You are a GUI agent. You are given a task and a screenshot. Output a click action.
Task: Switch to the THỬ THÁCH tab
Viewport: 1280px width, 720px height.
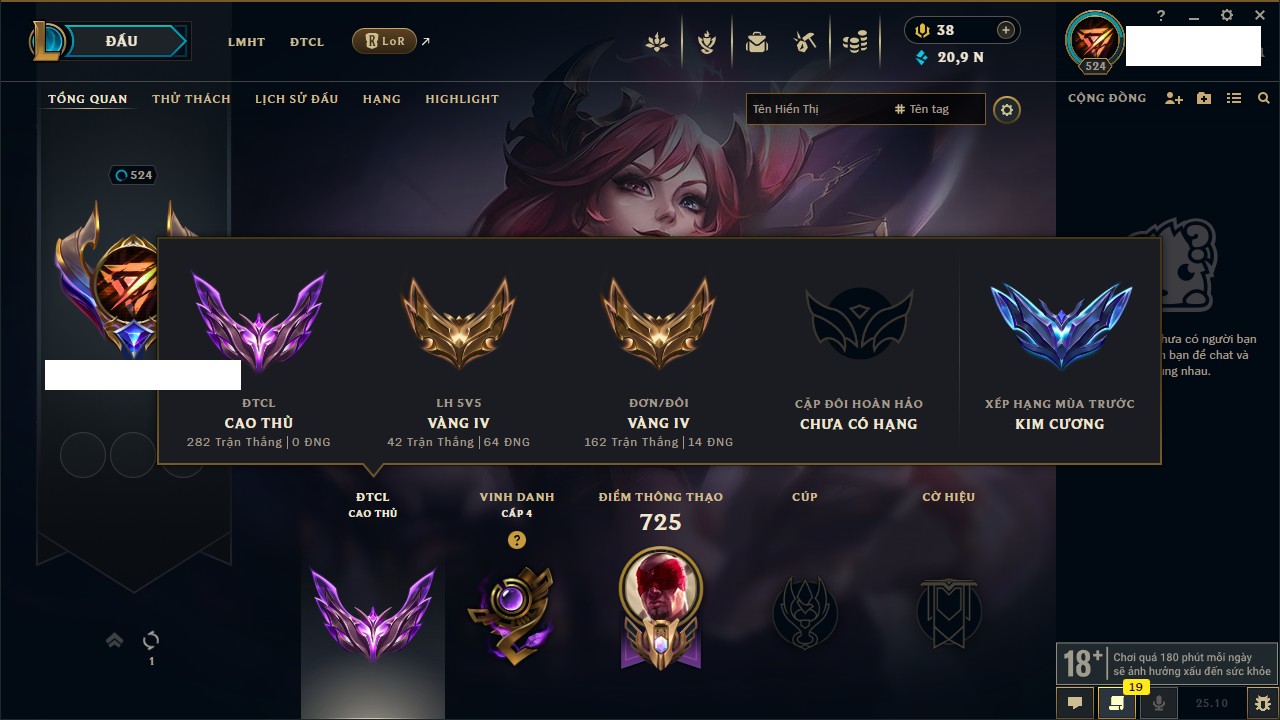(x=191, y=99)
